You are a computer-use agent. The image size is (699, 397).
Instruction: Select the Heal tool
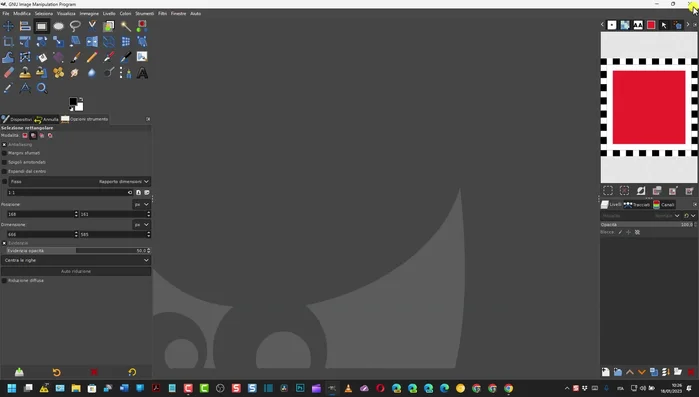coord(58,73)
